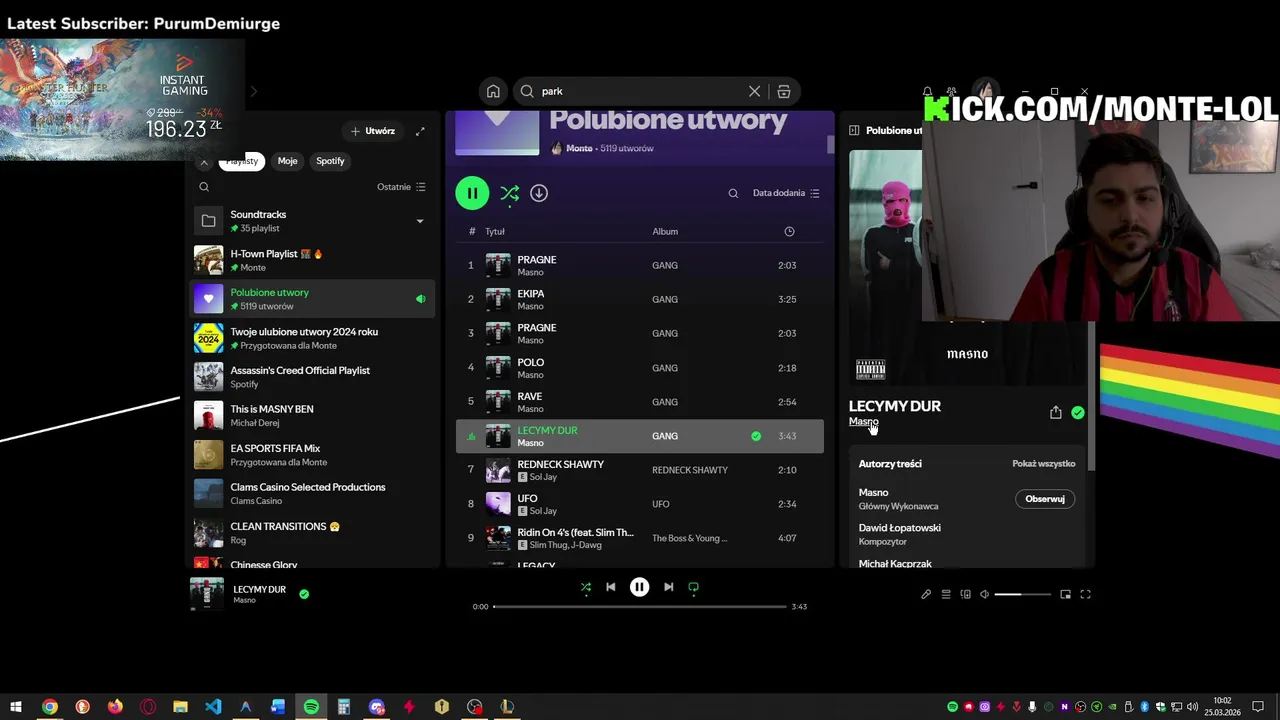Pause using bottom player bar button

click(639, 587)
